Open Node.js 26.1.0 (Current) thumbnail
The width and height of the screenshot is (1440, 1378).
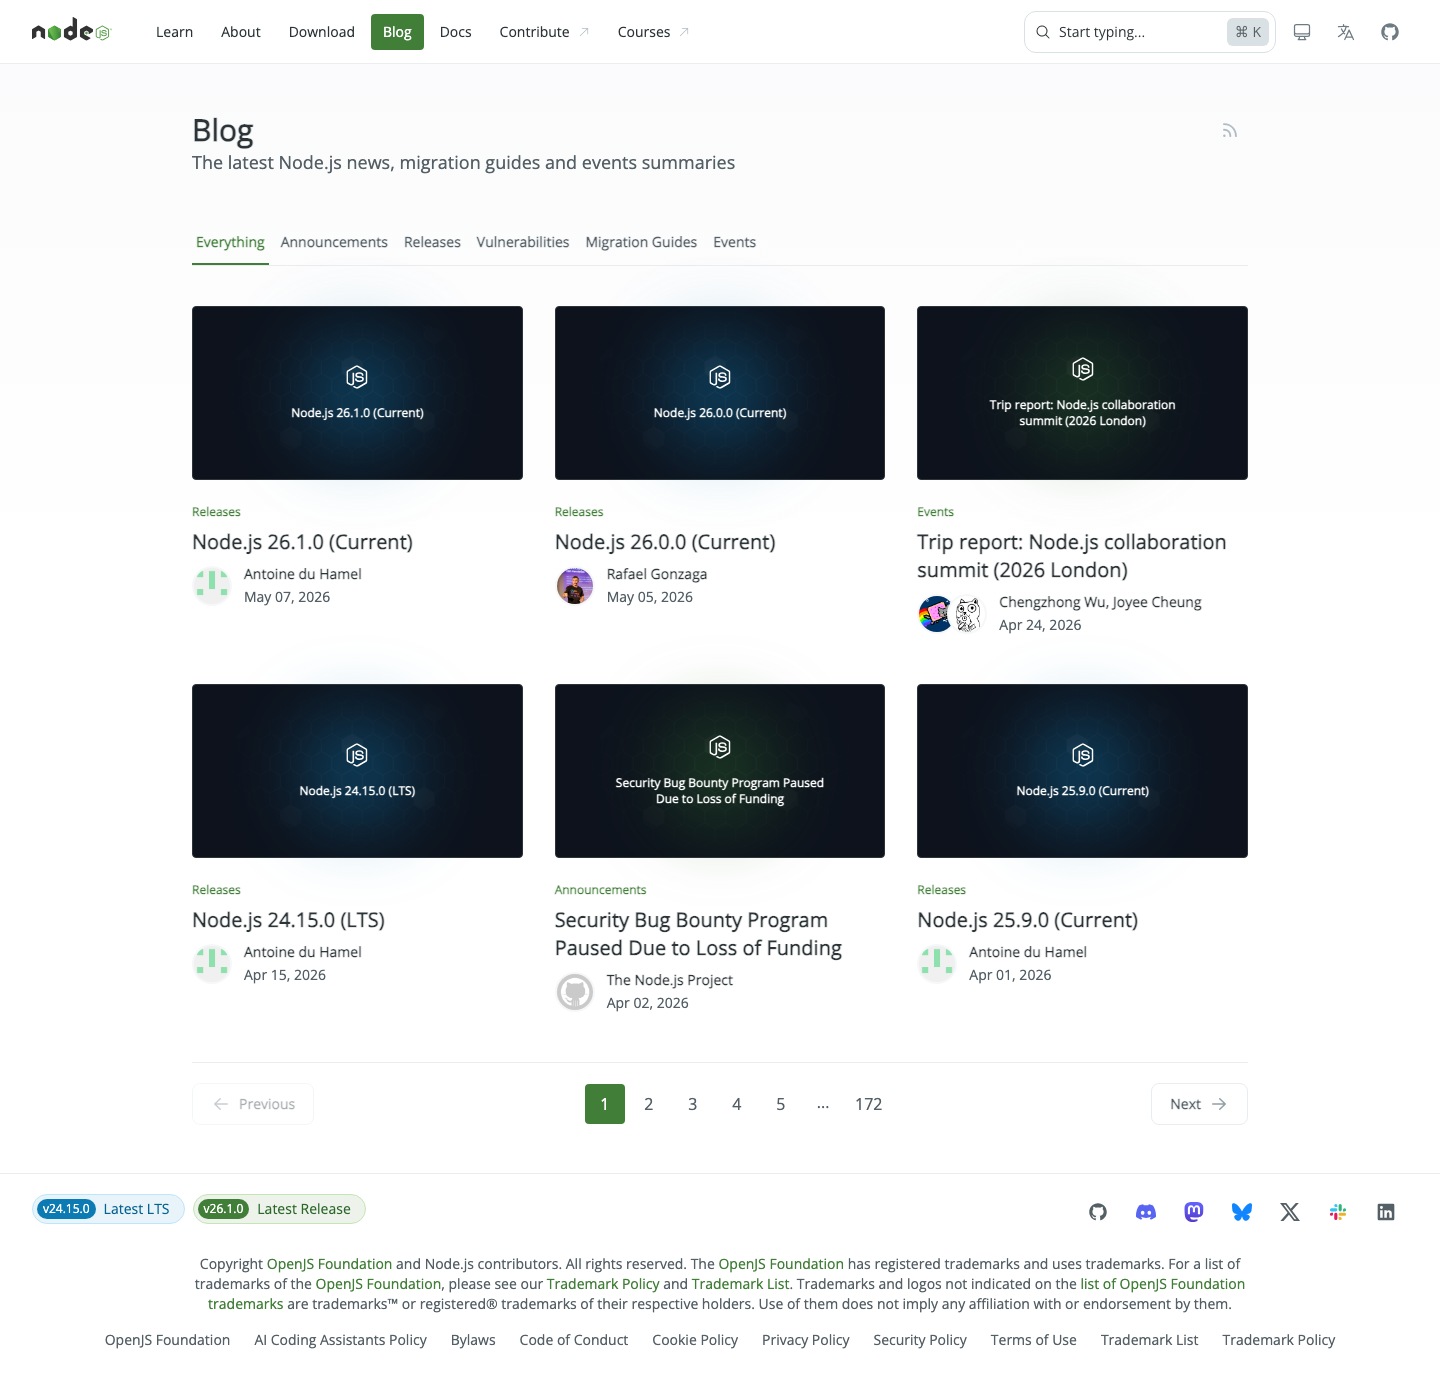(x=357, y=393)
